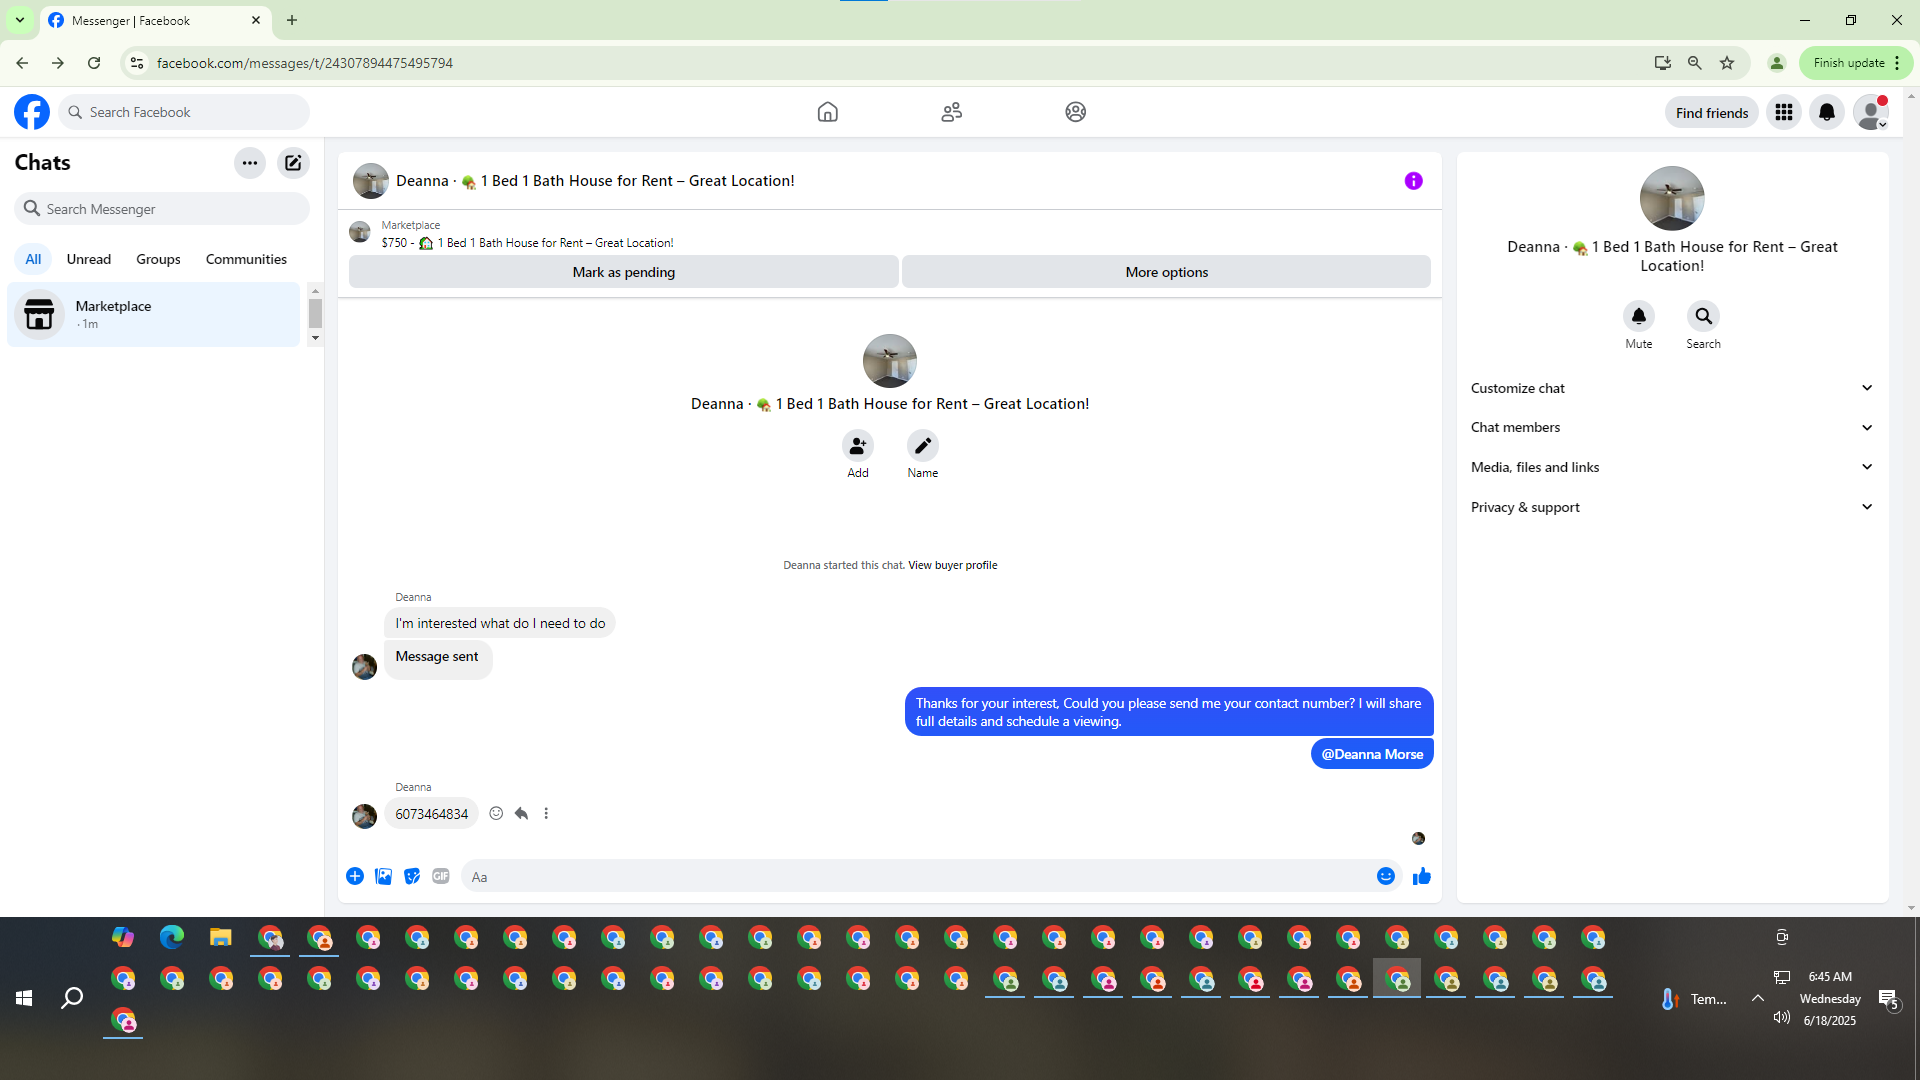Open the Windows taskbar search

pyautogui.click(x=72, y=998)
